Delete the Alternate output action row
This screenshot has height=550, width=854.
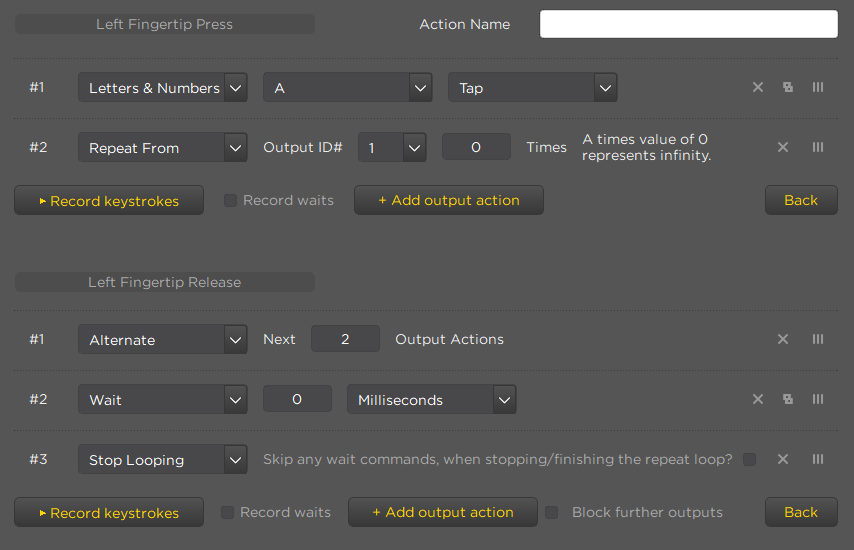pyautogui.click(x=783, y=339)
